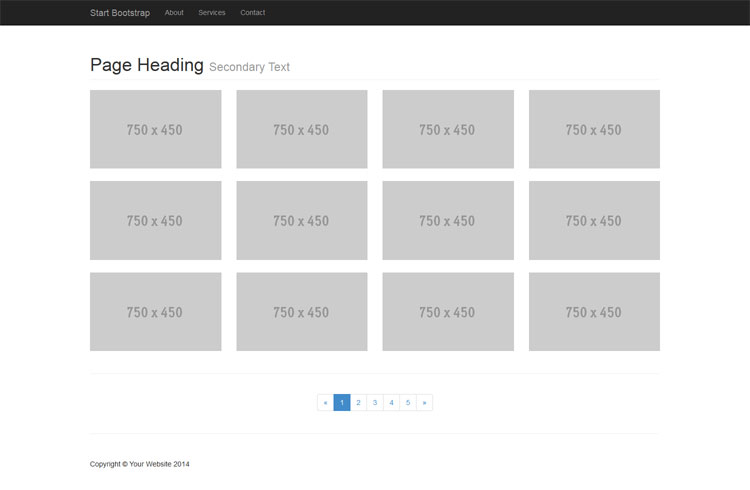Click the last thumbnail in bottom row
Screen dimensions: 750x490
pyautogui.click(x=594, y=312)
